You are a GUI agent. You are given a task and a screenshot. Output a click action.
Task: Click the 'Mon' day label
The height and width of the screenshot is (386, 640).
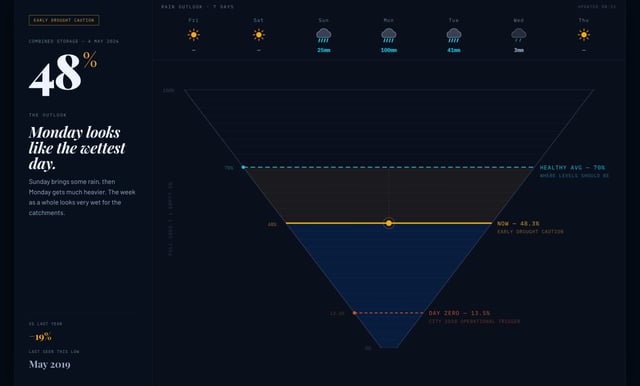tap(389, 20)
